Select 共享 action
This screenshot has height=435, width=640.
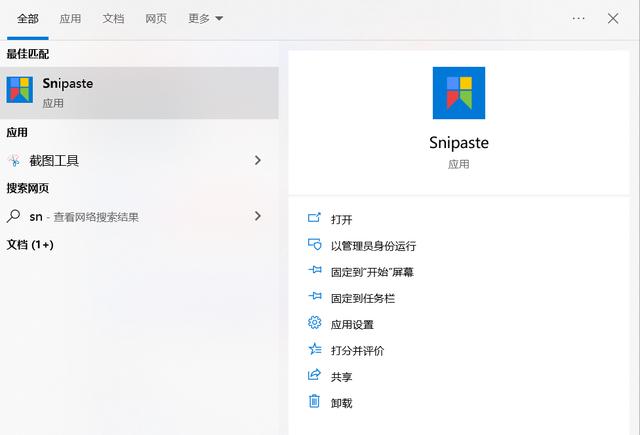click(x=342, y=377)
